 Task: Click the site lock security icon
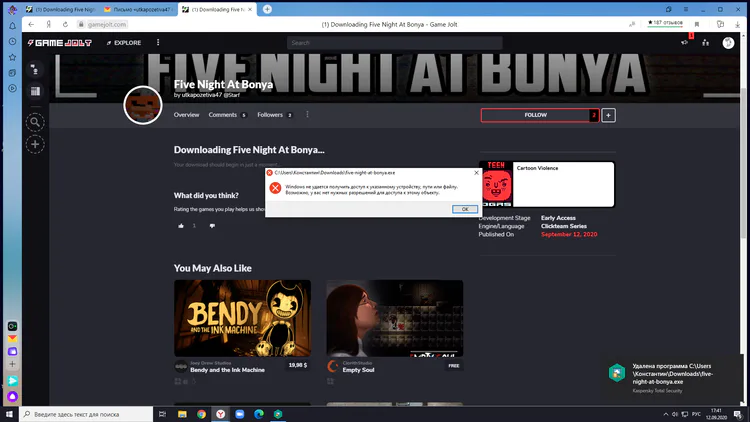[81, 24]
